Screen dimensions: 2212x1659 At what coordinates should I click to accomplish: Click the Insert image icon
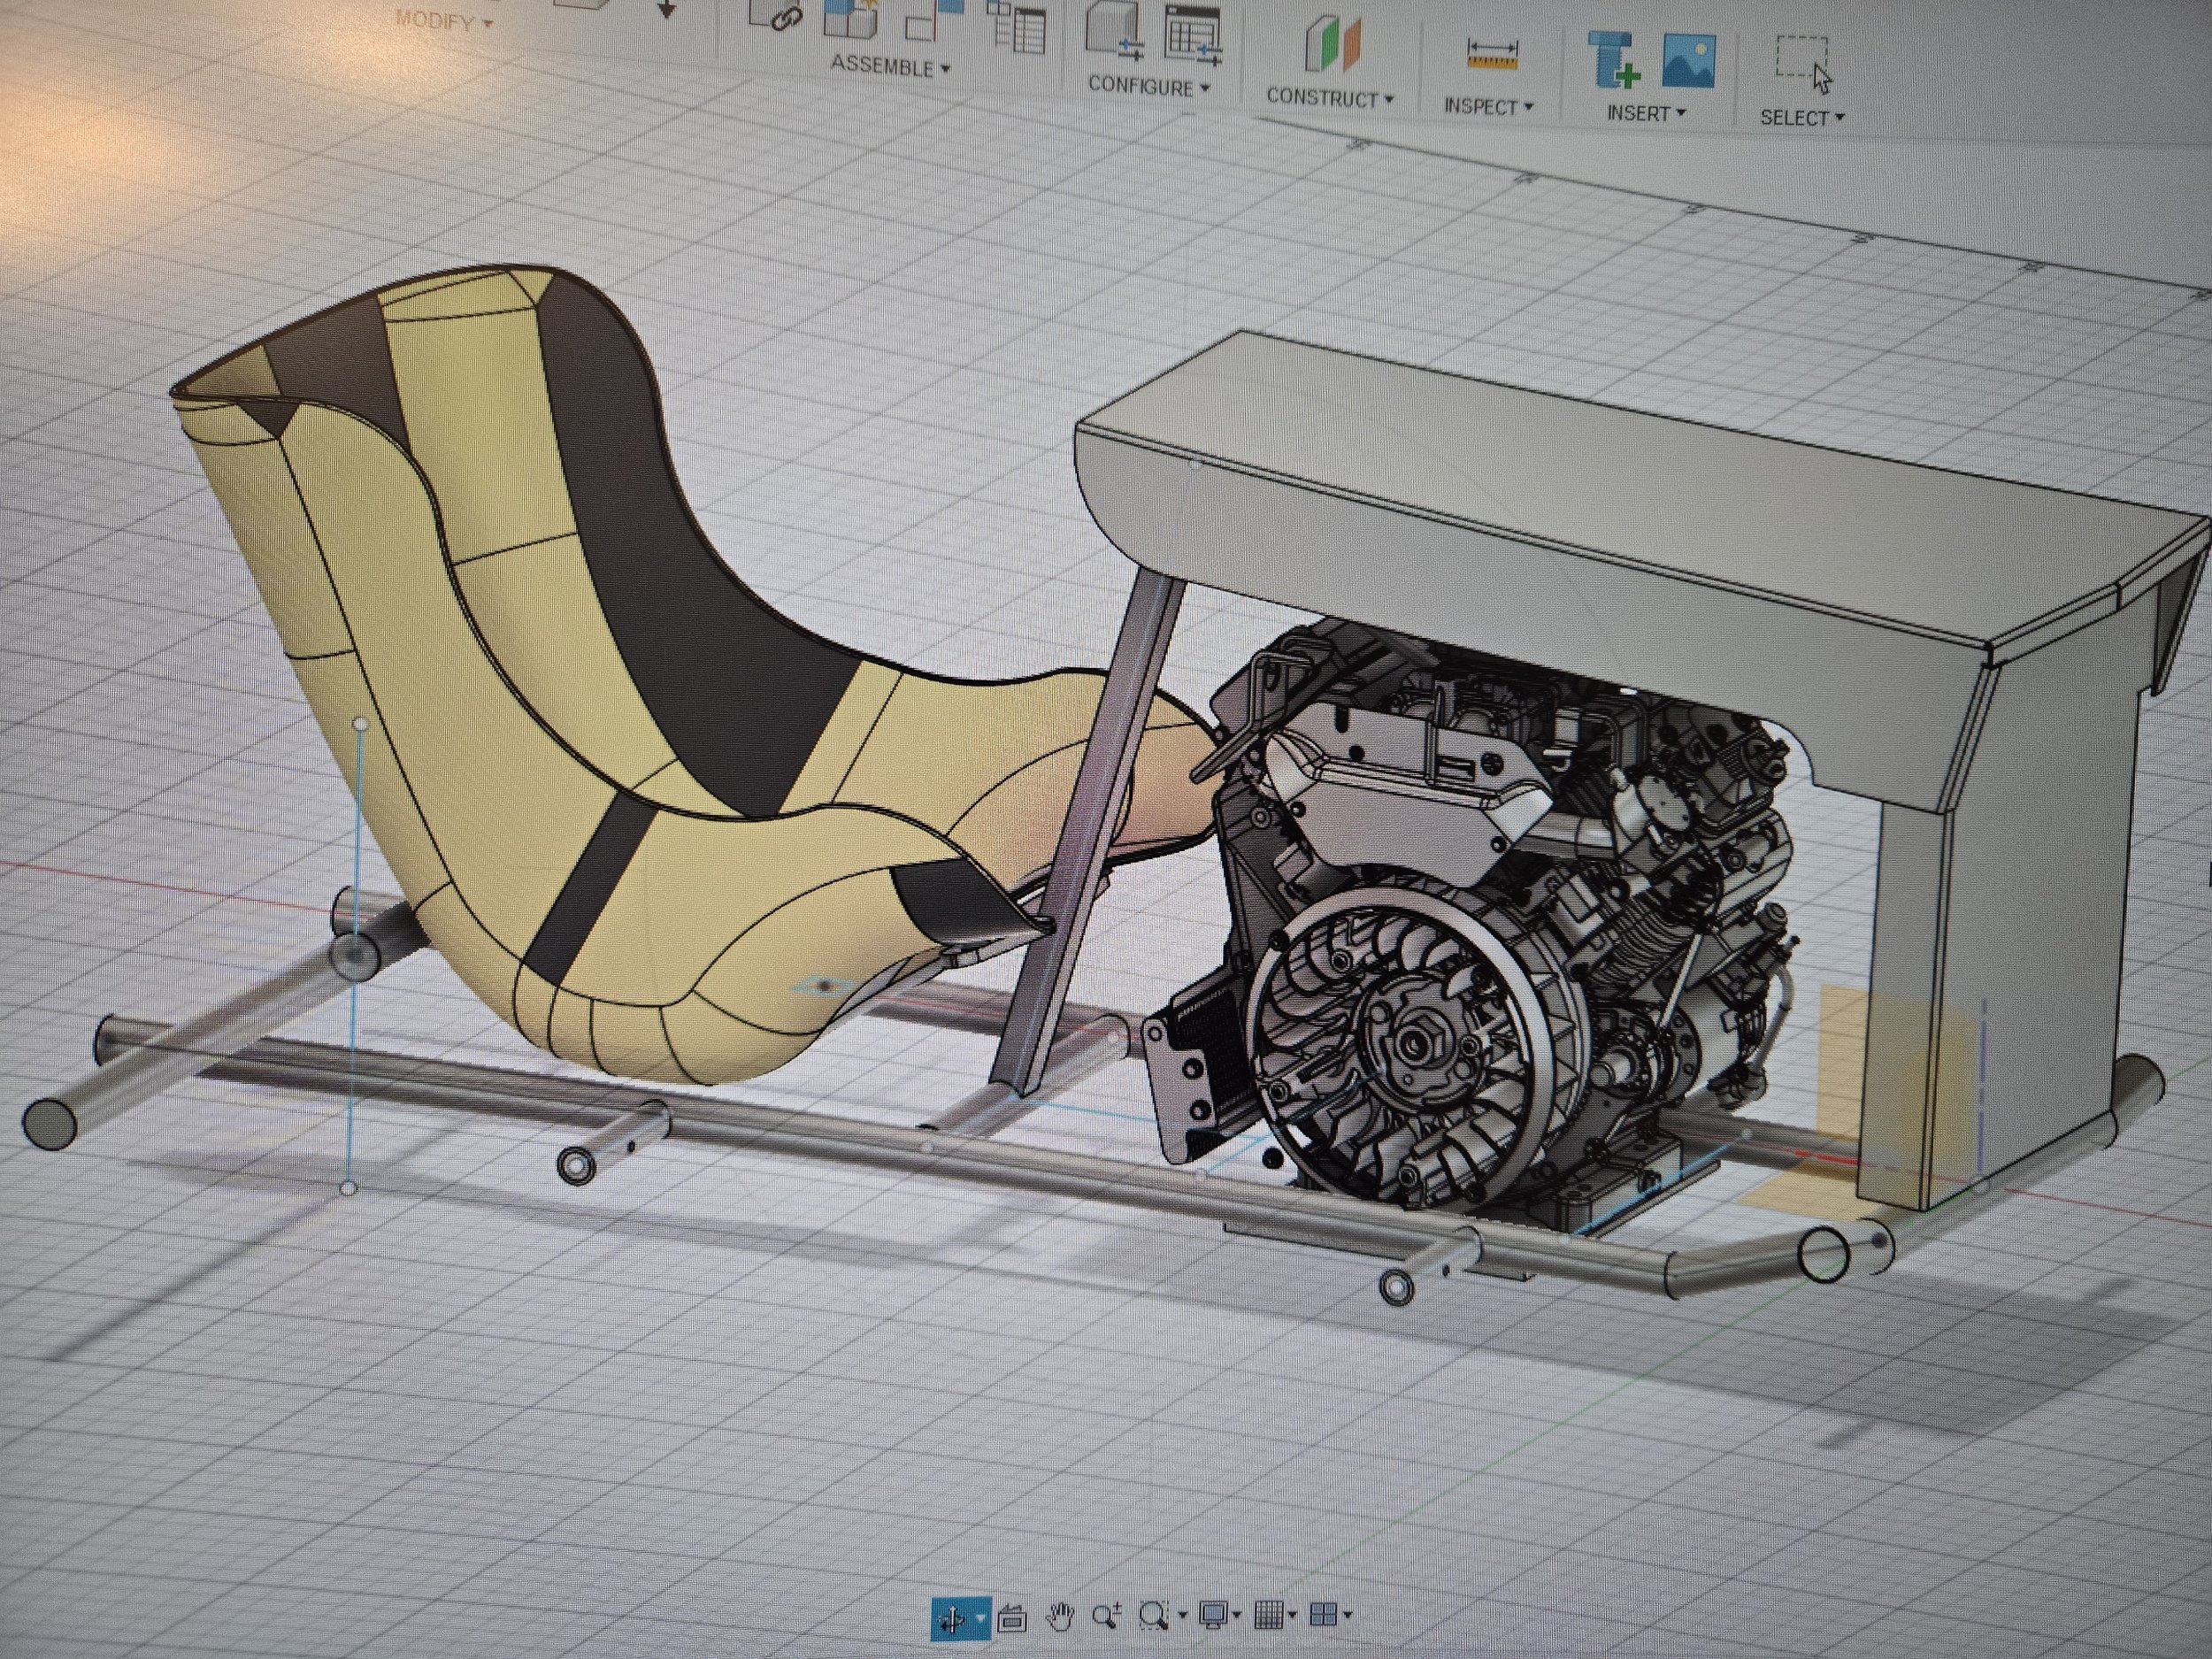[x=1689, y=61]
